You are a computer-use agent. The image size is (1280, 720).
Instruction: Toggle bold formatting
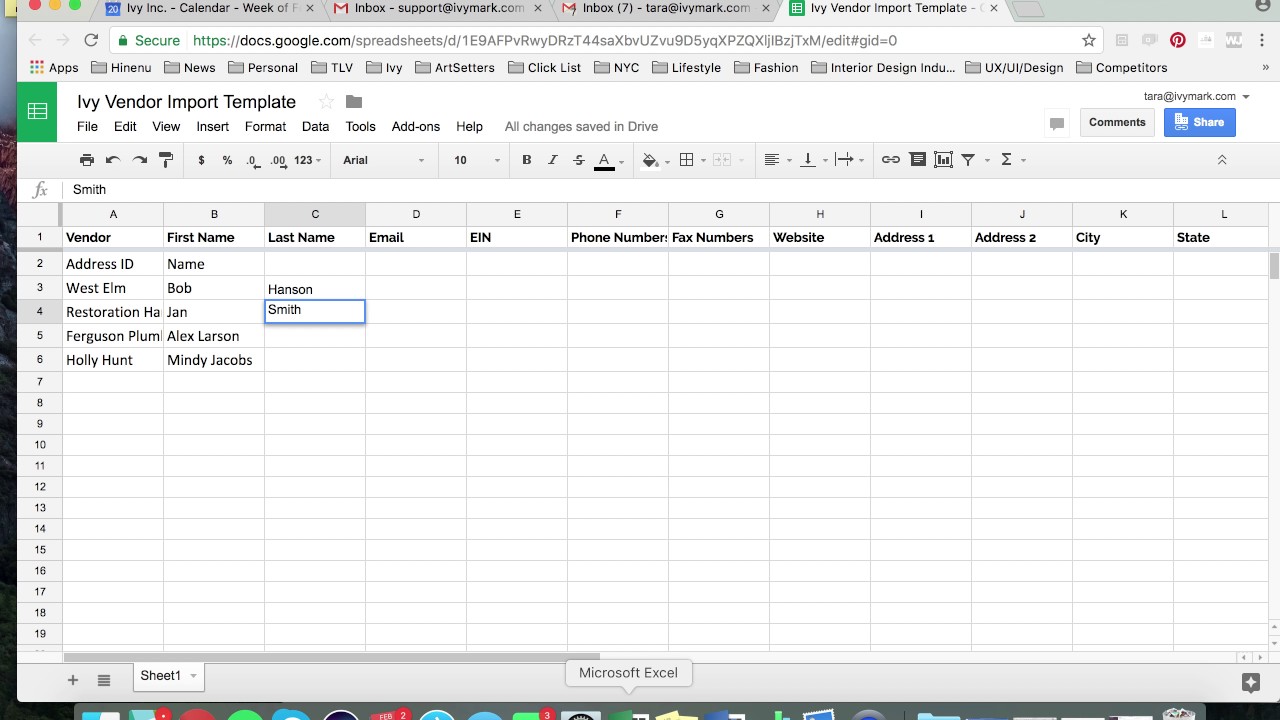pyautogui.click(x=527, y=160)
